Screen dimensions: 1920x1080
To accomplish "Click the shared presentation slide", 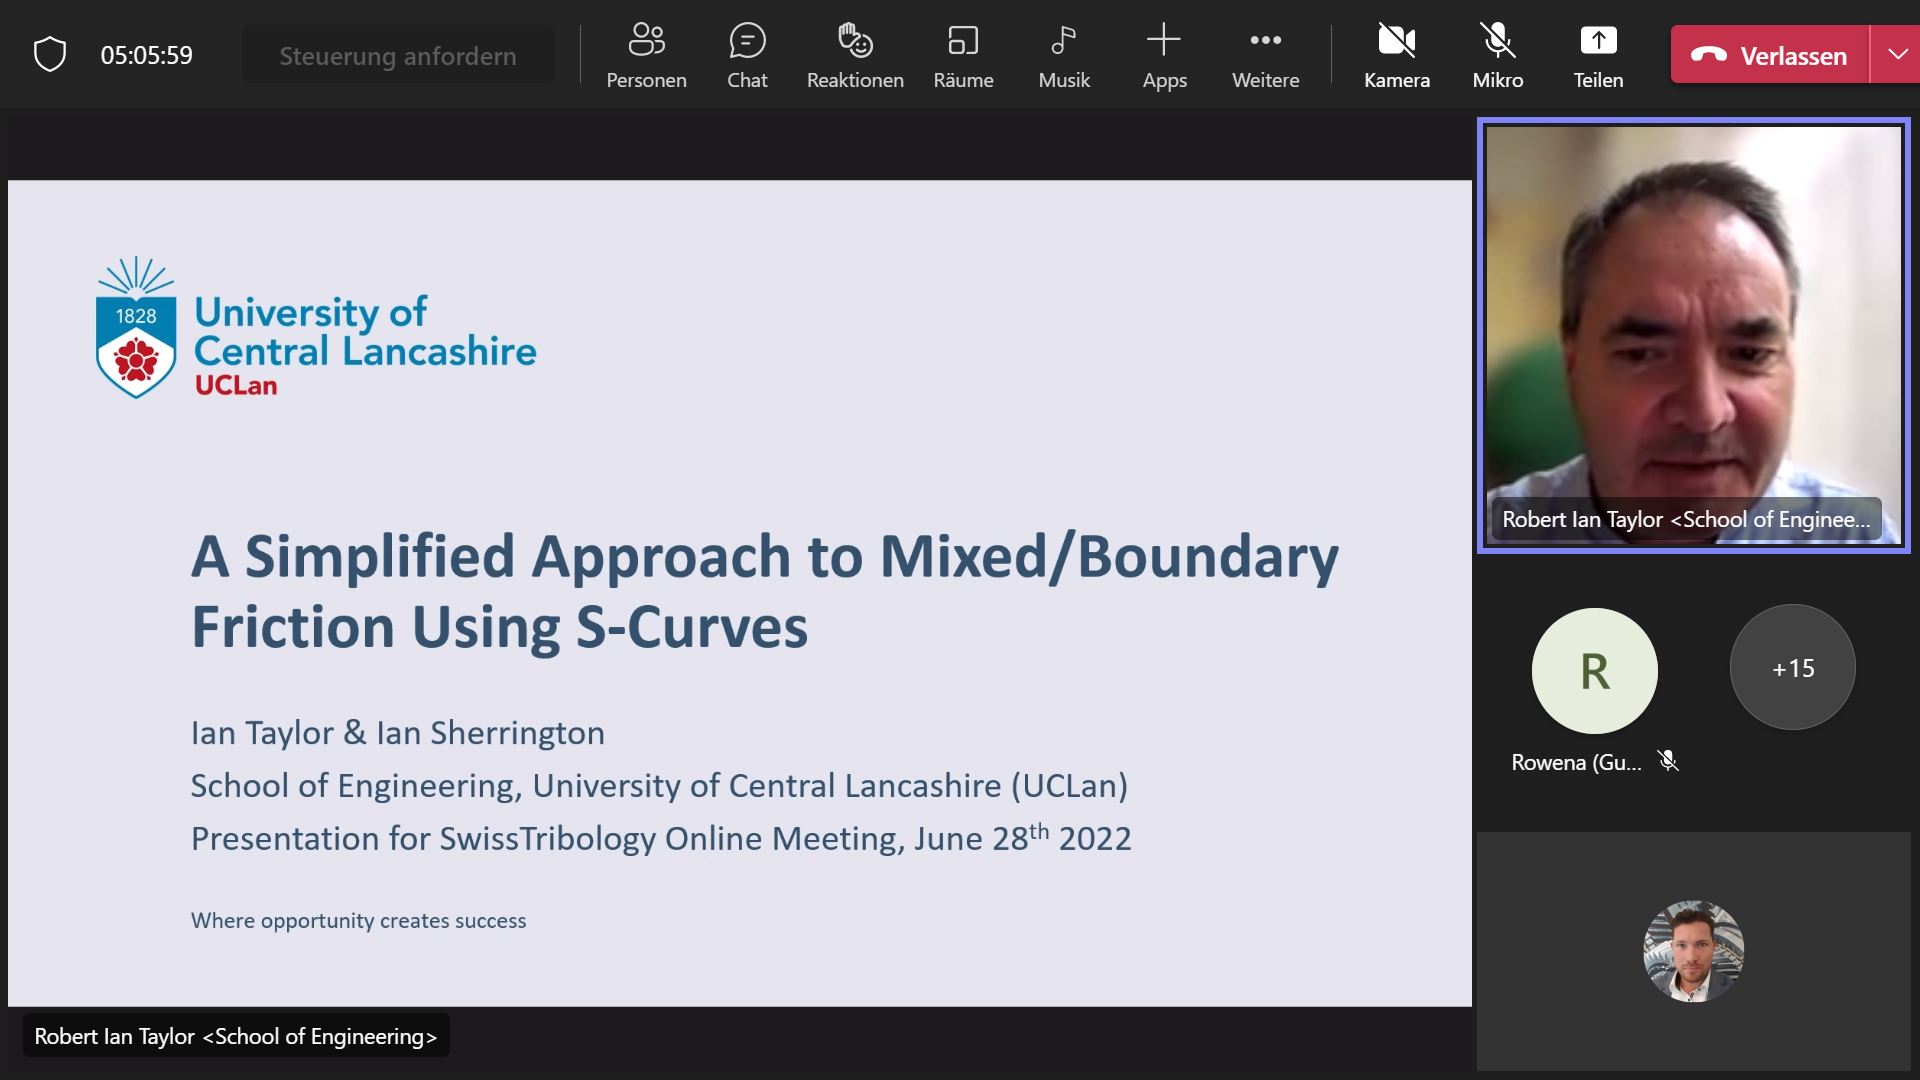I will (740, 592).
